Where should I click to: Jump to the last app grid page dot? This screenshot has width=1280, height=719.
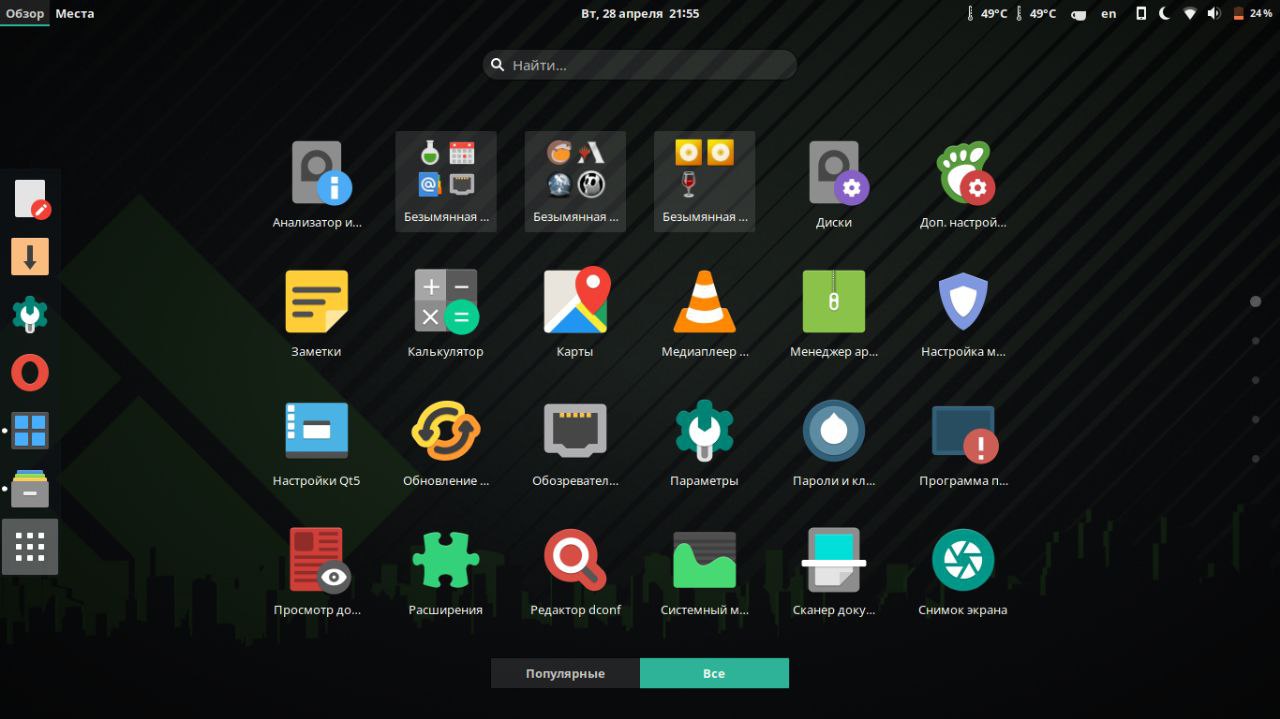click(1255, 459)
